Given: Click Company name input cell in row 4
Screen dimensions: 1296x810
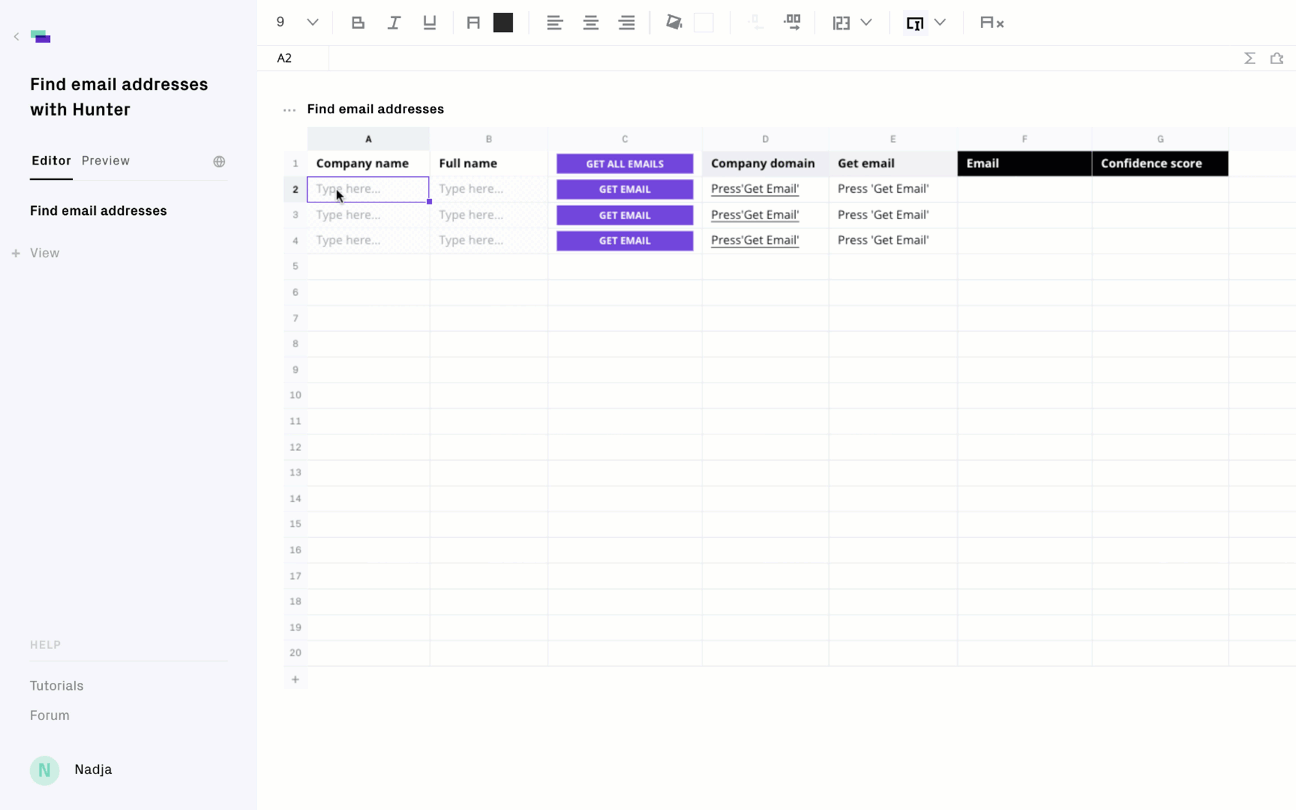Looking at the screenshot, I should [368, 240].
